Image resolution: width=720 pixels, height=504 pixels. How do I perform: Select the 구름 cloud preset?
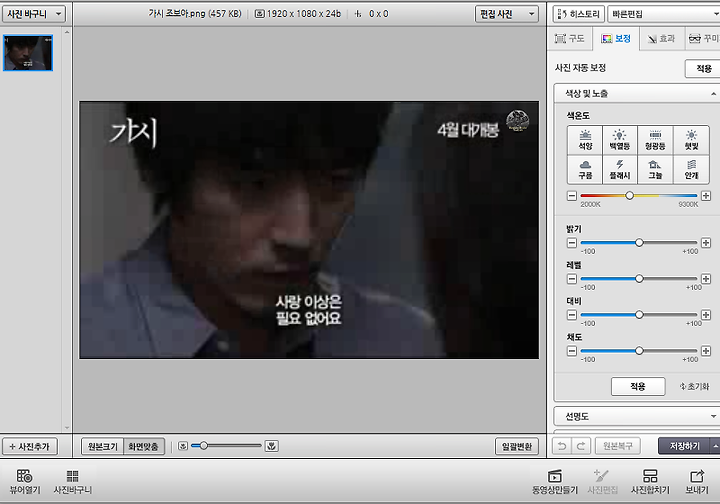click(x=585, y=169)
